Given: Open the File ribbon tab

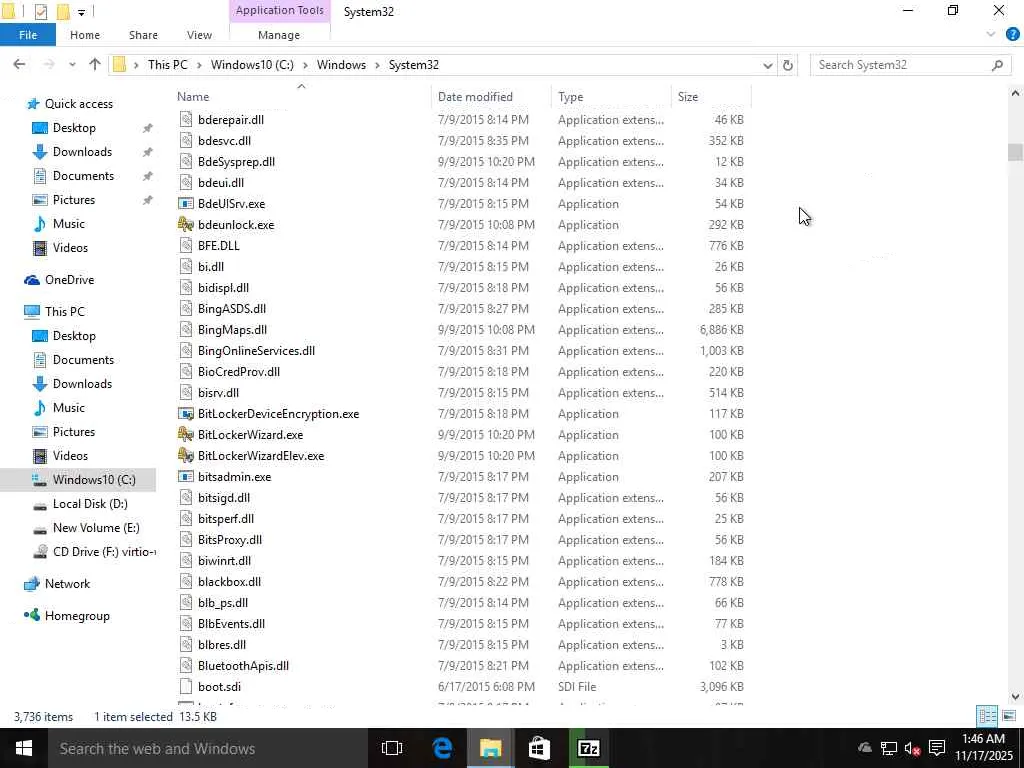Looking at the screenshot, I should (28, 35).
